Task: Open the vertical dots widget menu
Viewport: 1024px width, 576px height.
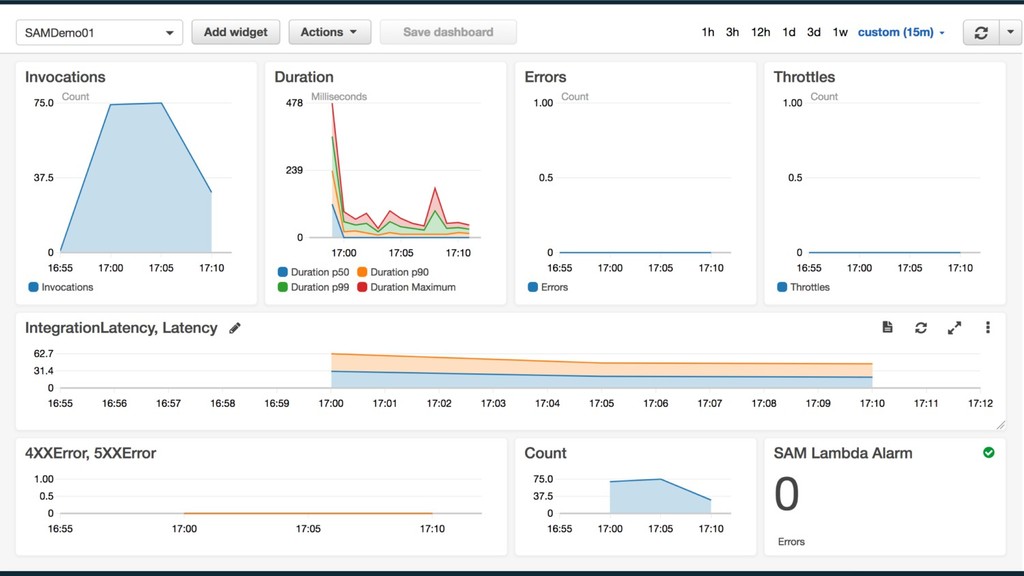Action: click(987, 328)
